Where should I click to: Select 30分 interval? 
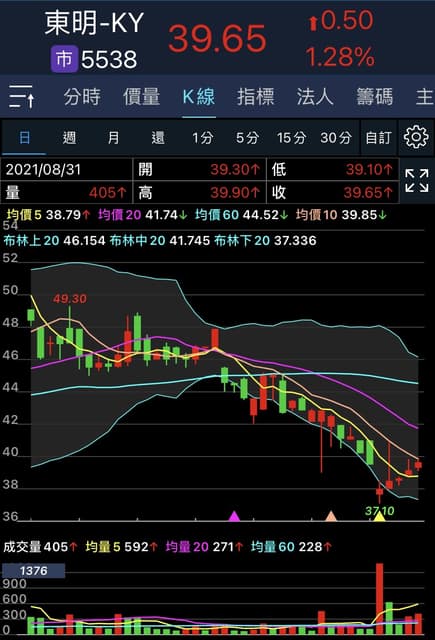pos(336,138)
